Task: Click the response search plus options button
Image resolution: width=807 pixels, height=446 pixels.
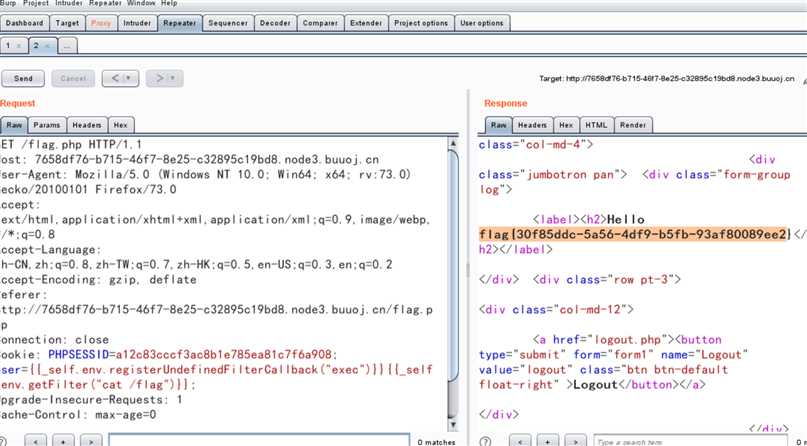Action: click(x=548, y=442)
